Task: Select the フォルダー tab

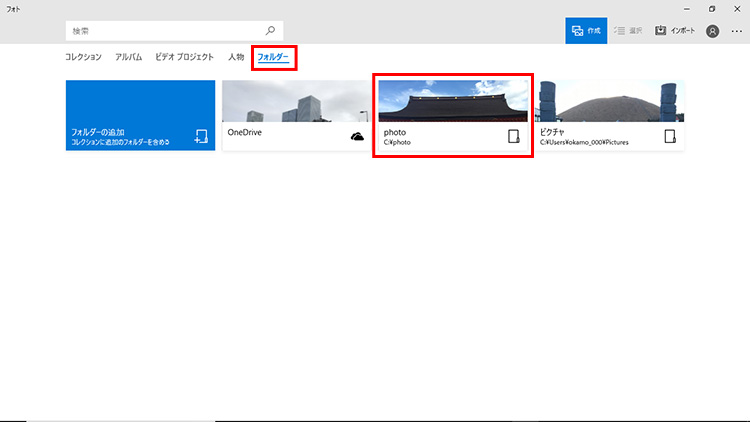Action: pos(273,57)
